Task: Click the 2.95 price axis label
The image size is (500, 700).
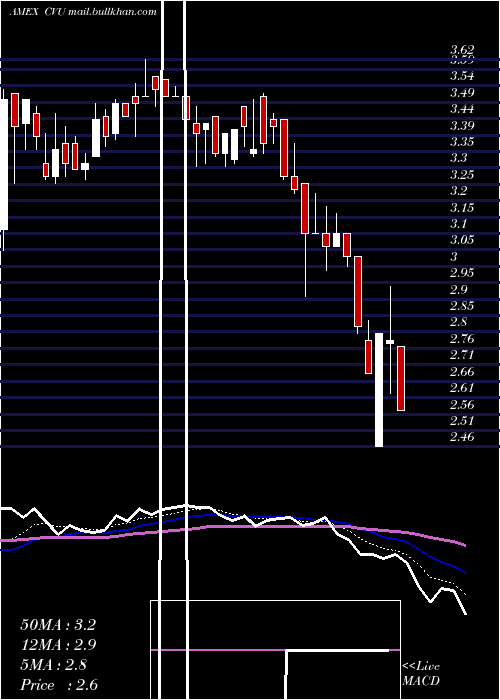Action: (x=462, y=273)
